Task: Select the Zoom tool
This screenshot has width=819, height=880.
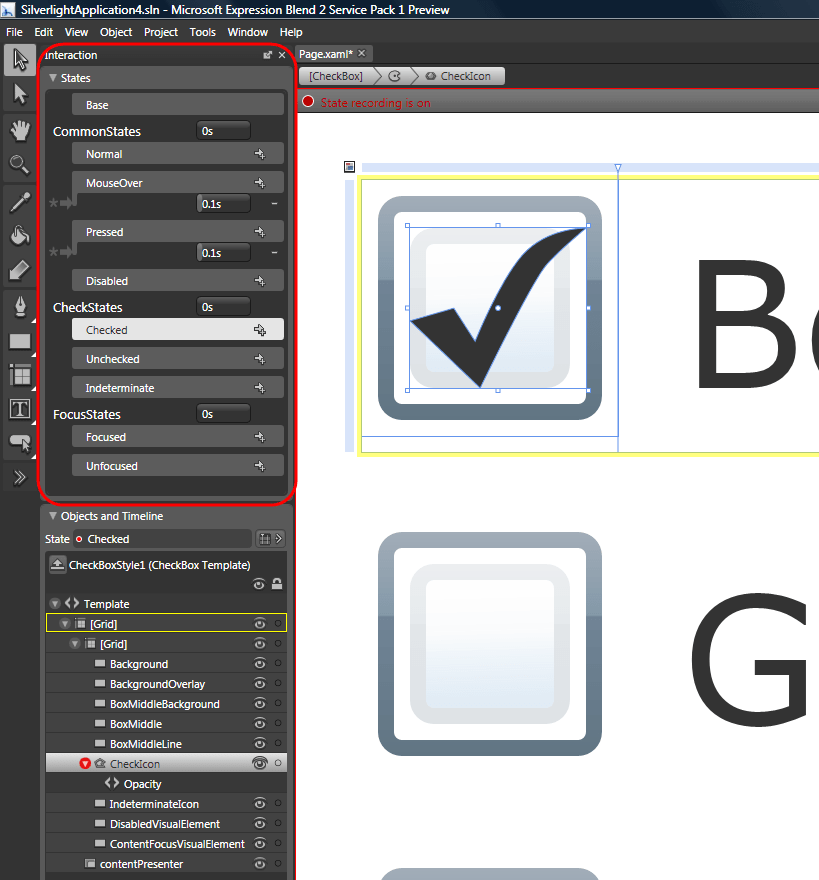Action: coord(20,164)
